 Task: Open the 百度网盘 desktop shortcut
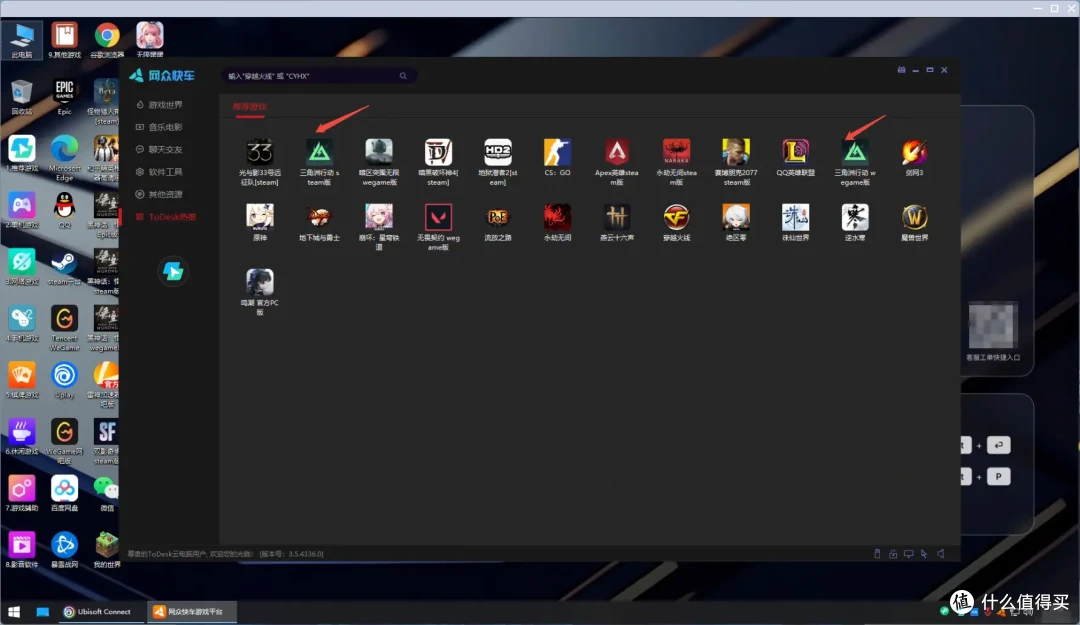pos(64,492)
